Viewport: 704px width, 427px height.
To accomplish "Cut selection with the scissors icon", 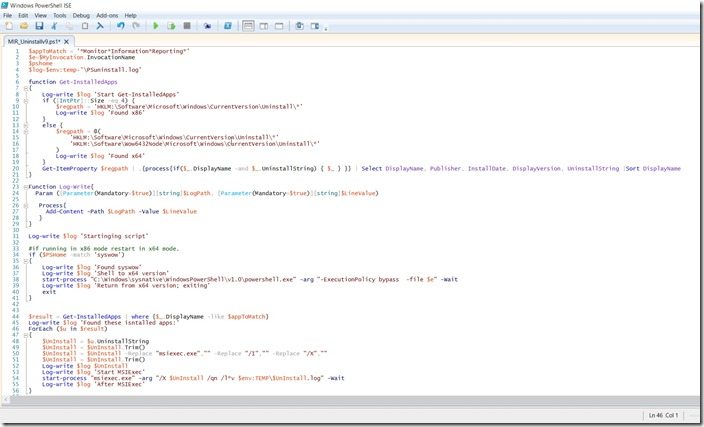I will [x=54, y=26].
